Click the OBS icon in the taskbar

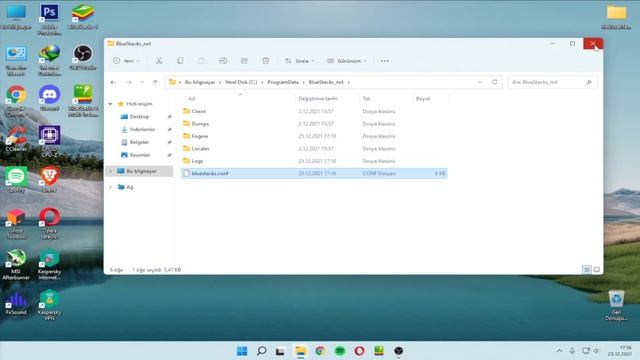click(x=399, y=351)
